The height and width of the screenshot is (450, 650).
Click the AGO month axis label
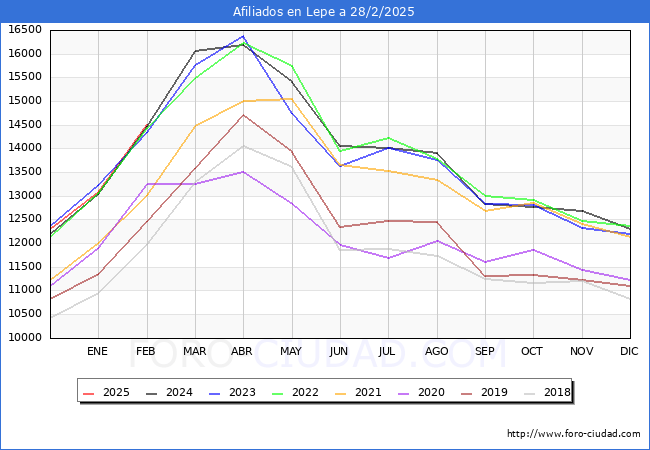click(437, 351)
